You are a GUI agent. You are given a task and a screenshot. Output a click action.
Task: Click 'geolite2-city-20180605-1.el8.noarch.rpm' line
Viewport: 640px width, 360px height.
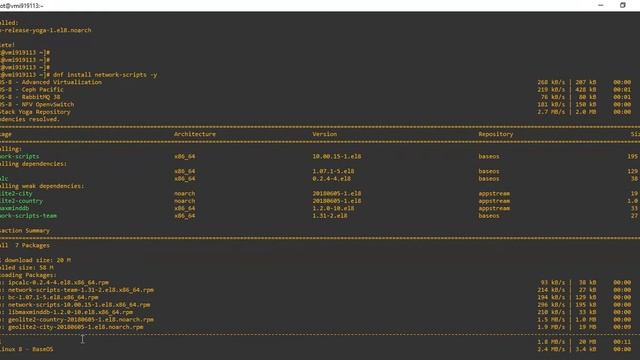76,327
